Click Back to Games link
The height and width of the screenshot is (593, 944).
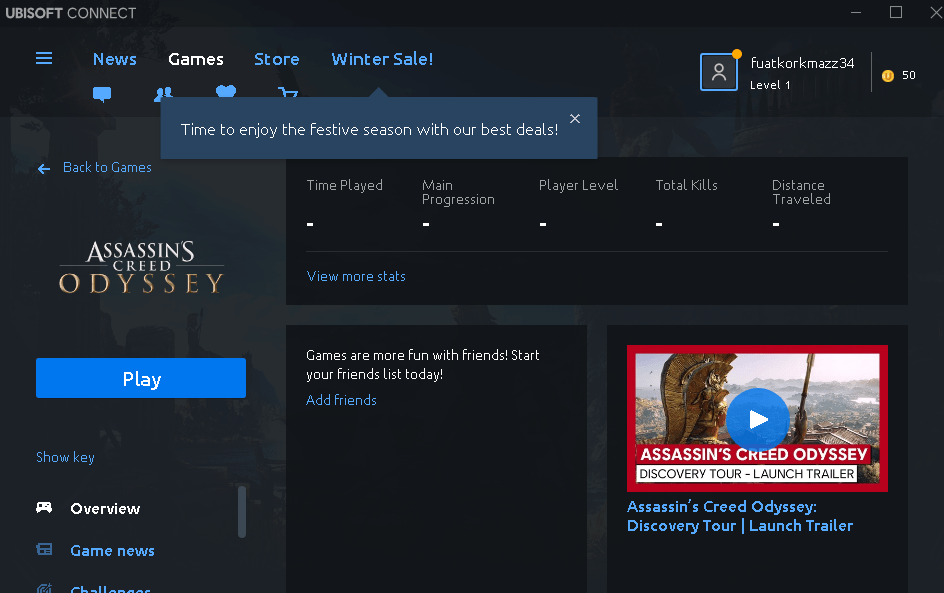tap(107, 167)
